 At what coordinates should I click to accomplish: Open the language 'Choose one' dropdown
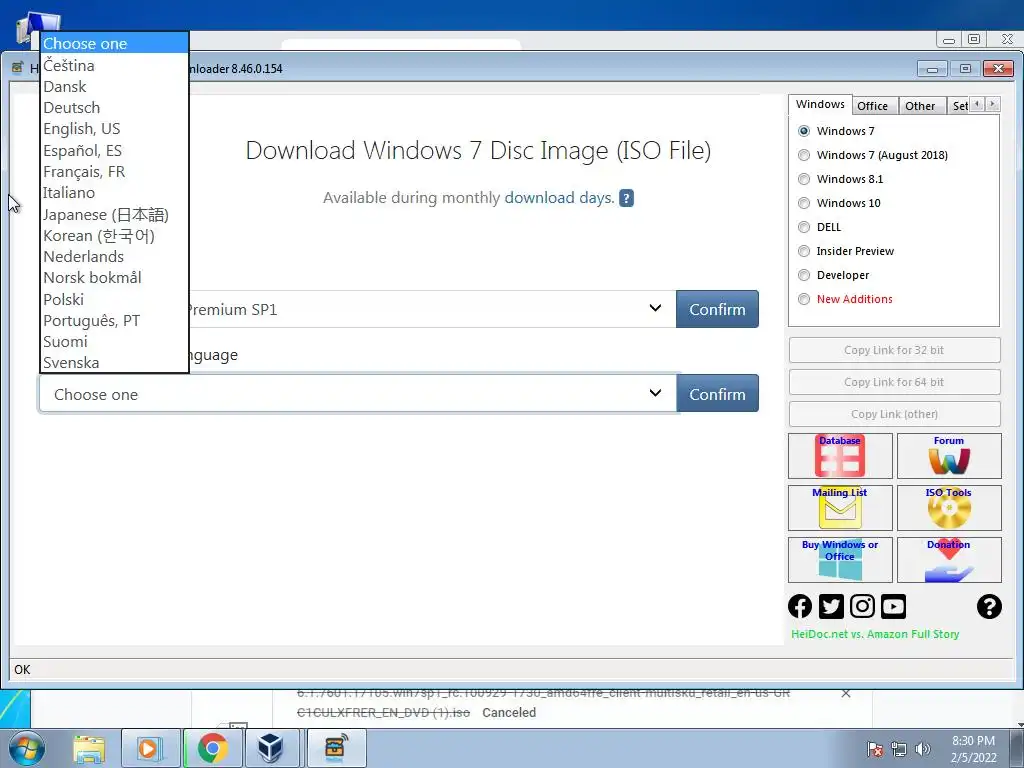point(358,394)
